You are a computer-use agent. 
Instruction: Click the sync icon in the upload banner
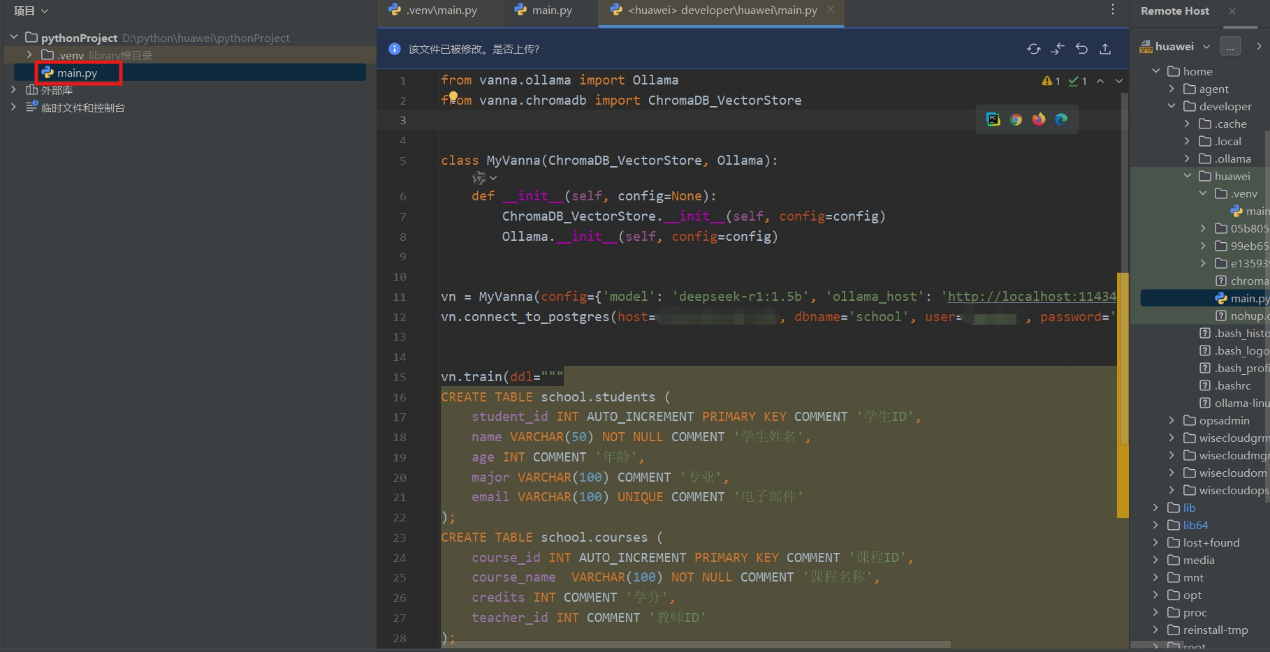click(x=1034, y=49)
